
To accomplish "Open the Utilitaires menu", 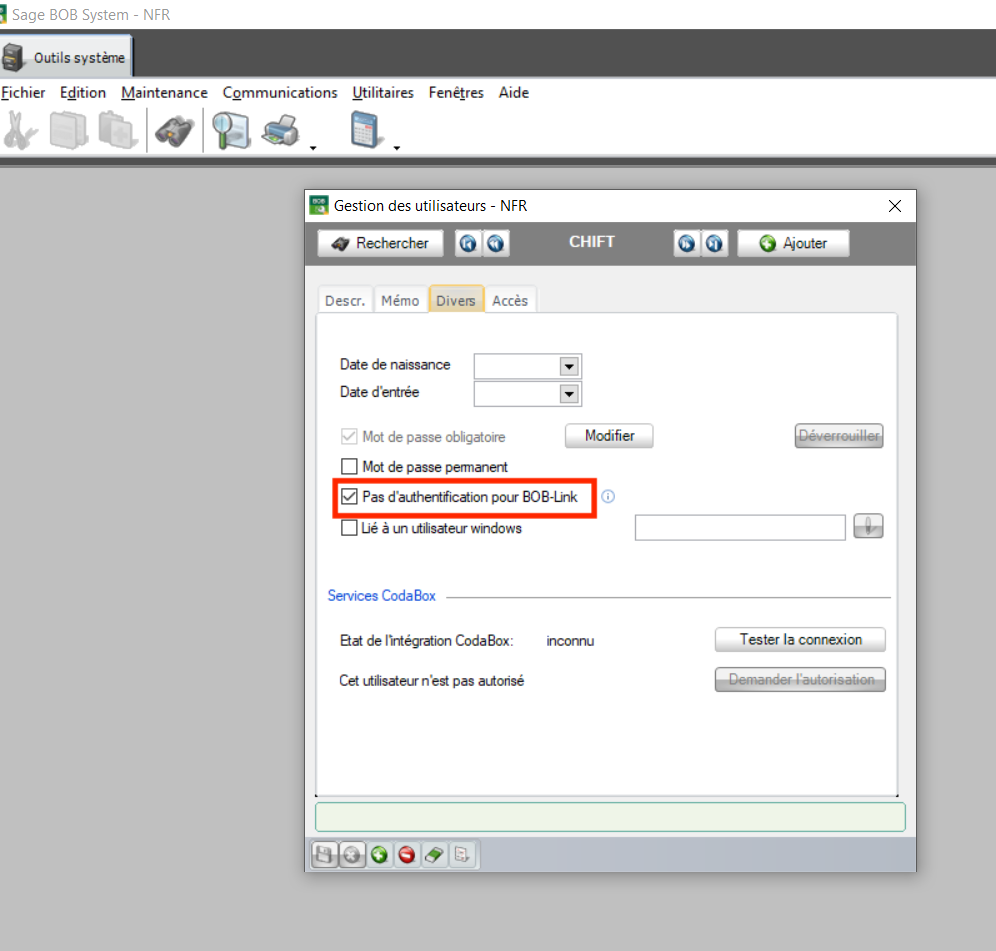I will coord(382,93).
